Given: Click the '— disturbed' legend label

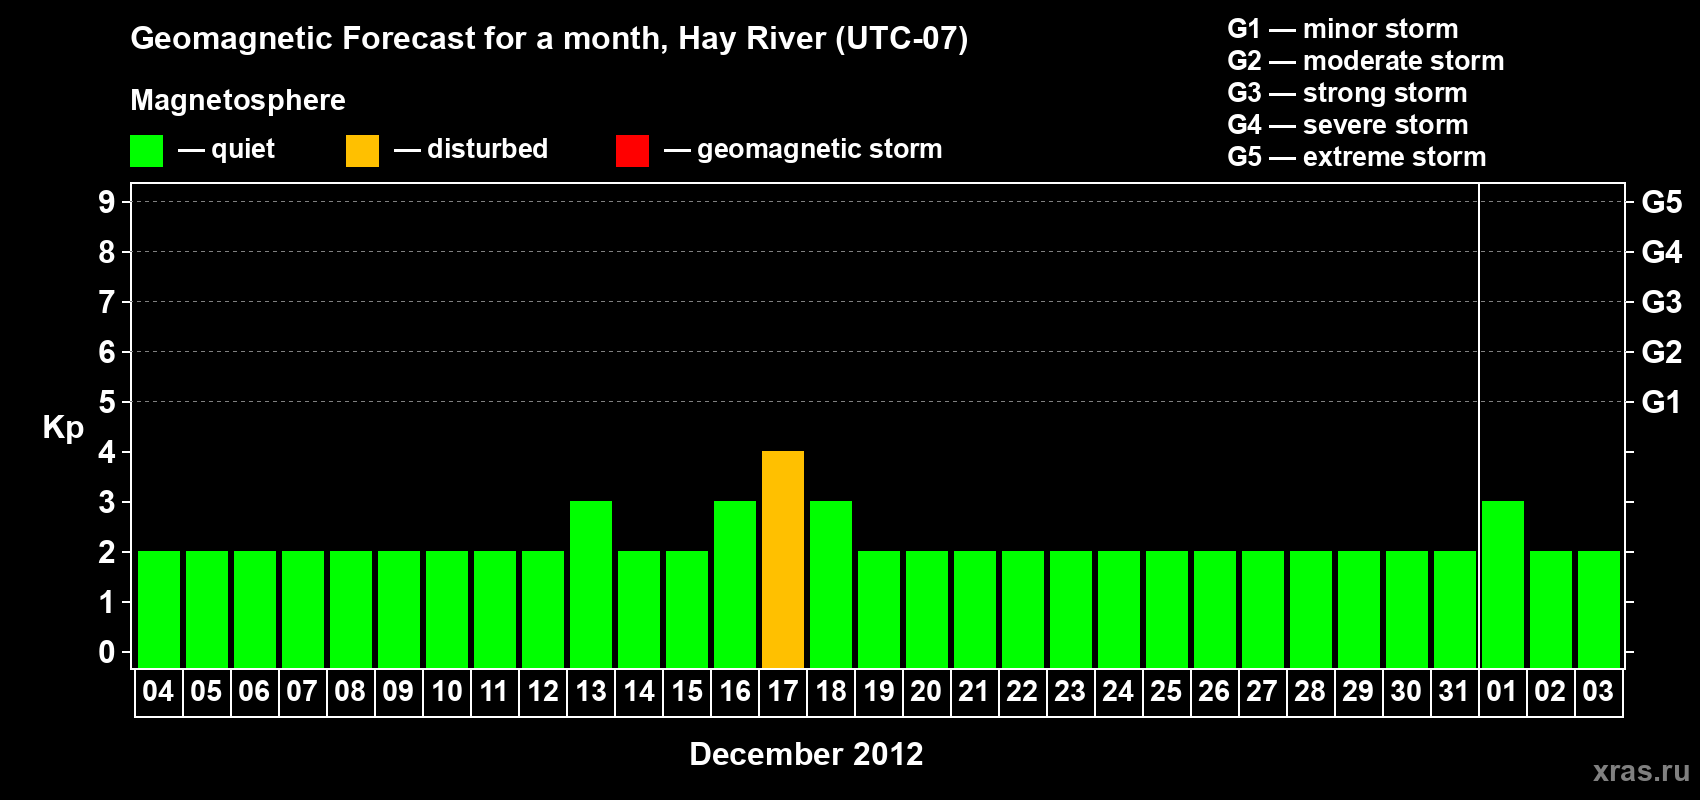Looking at the screenshot, I should coord(471,150).
